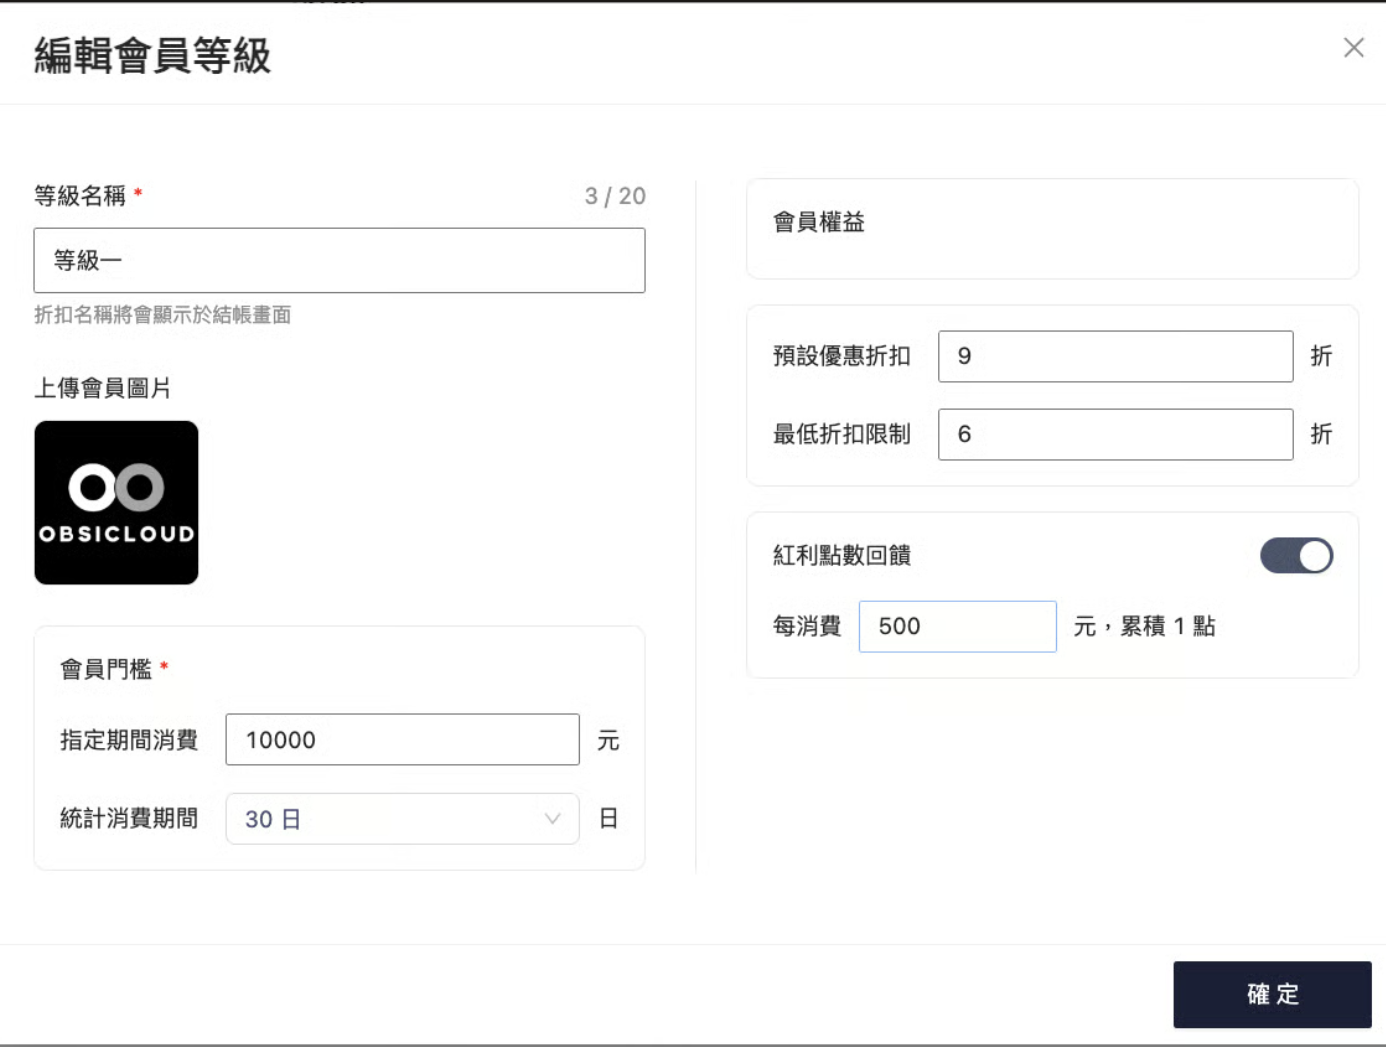Focus the 指定期間消費 amount field
This screenshot has height=1047, width=1386.
point(402,740)
